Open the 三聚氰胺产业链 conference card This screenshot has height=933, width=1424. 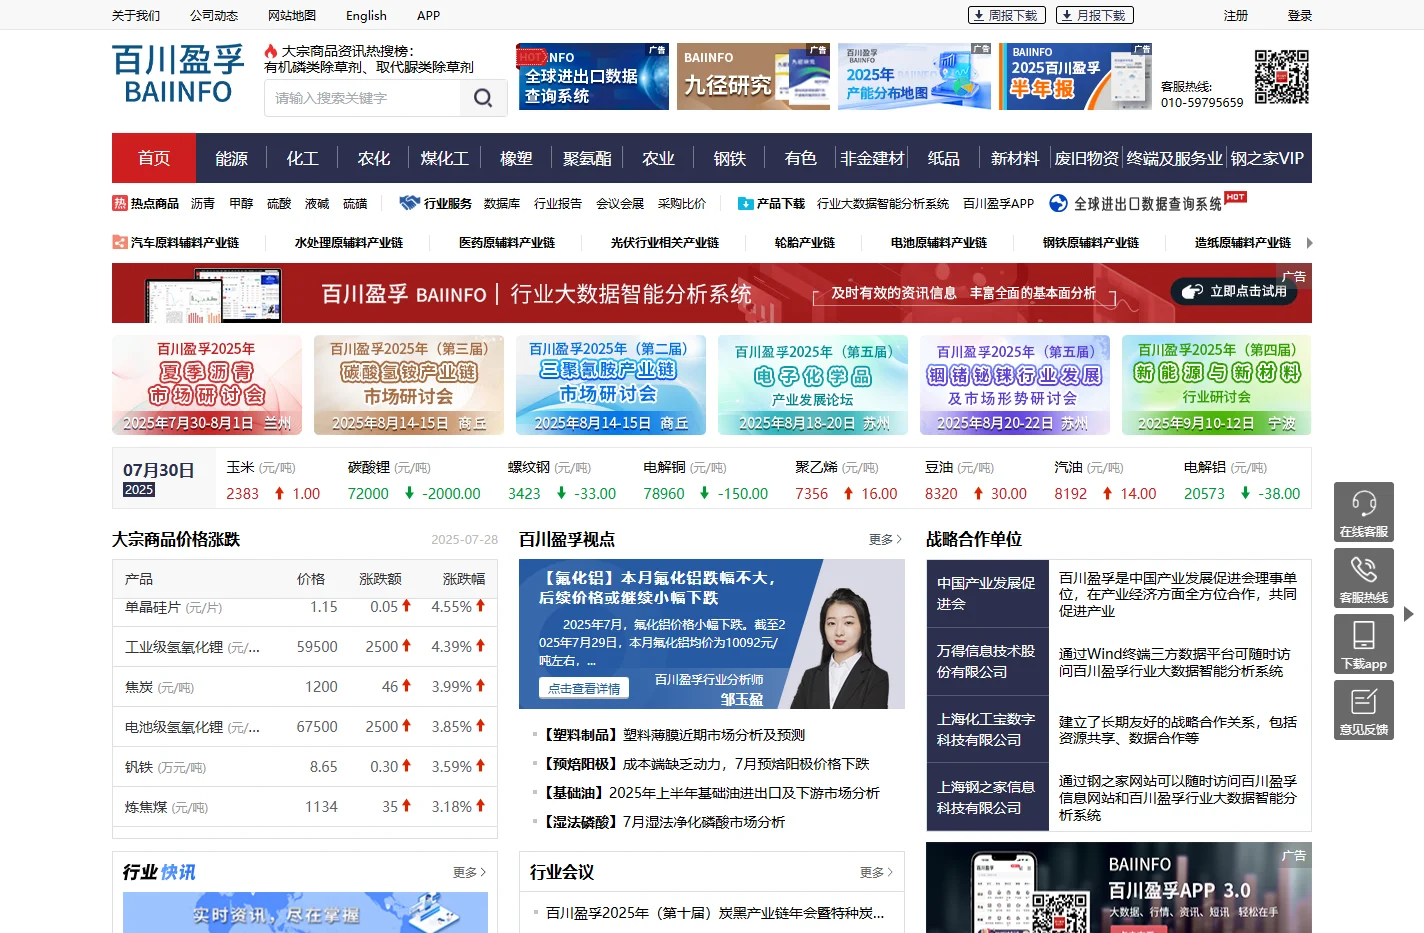pos(611,385)
